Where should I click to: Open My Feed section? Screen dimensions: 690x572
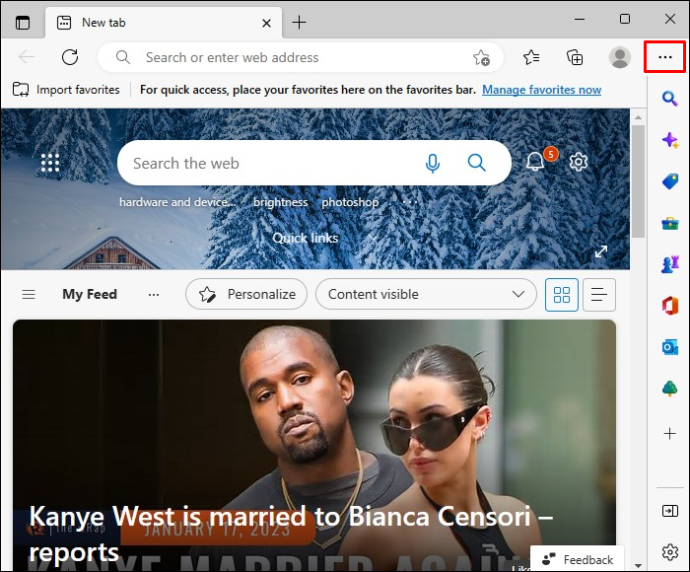(89, 294)
